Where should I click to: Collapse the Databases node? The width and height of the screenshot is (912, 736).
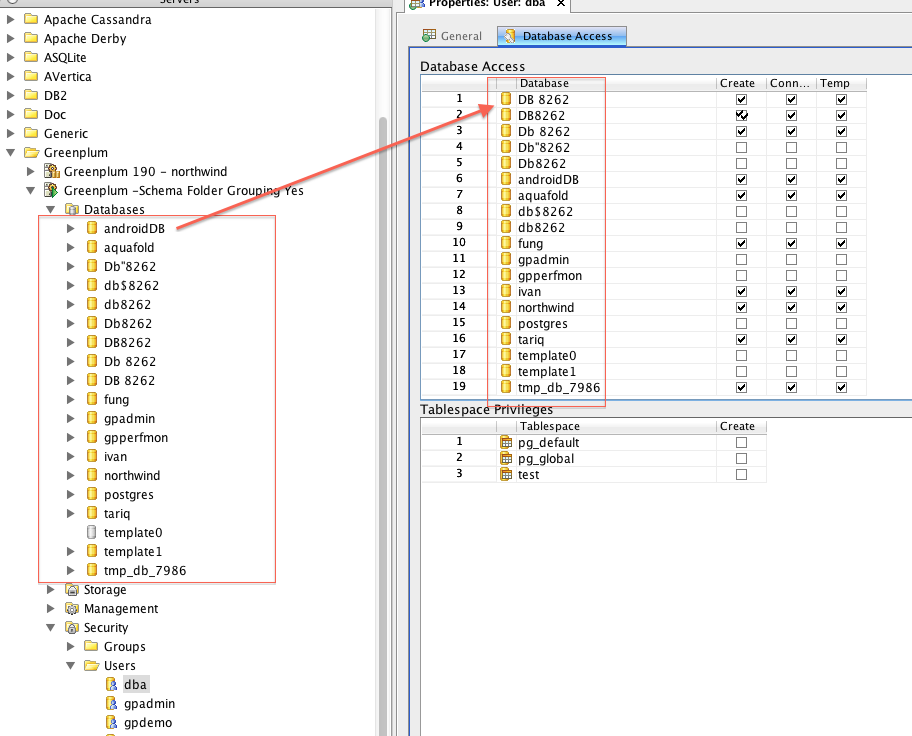tap(51, 209)
